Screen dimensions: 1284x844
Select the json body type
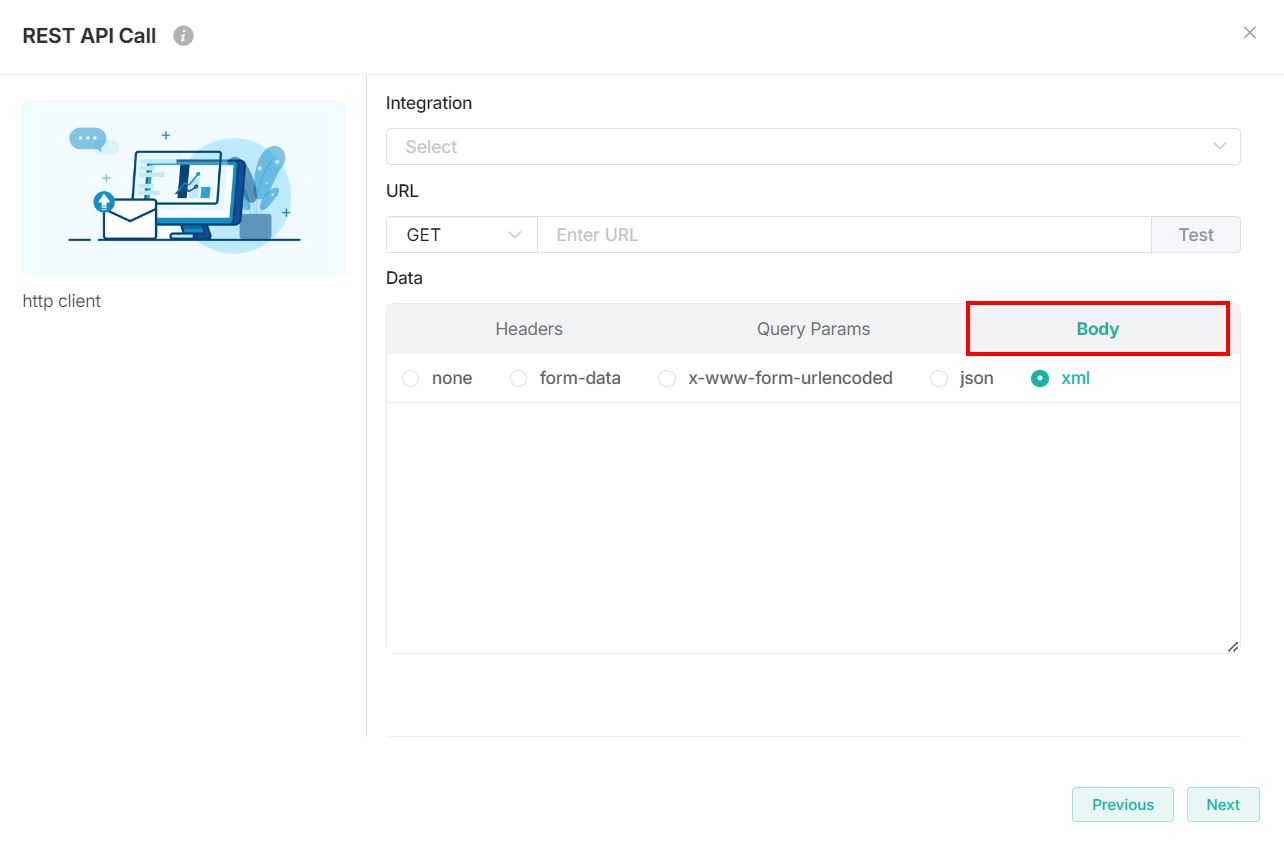click(x=939, y=379)
